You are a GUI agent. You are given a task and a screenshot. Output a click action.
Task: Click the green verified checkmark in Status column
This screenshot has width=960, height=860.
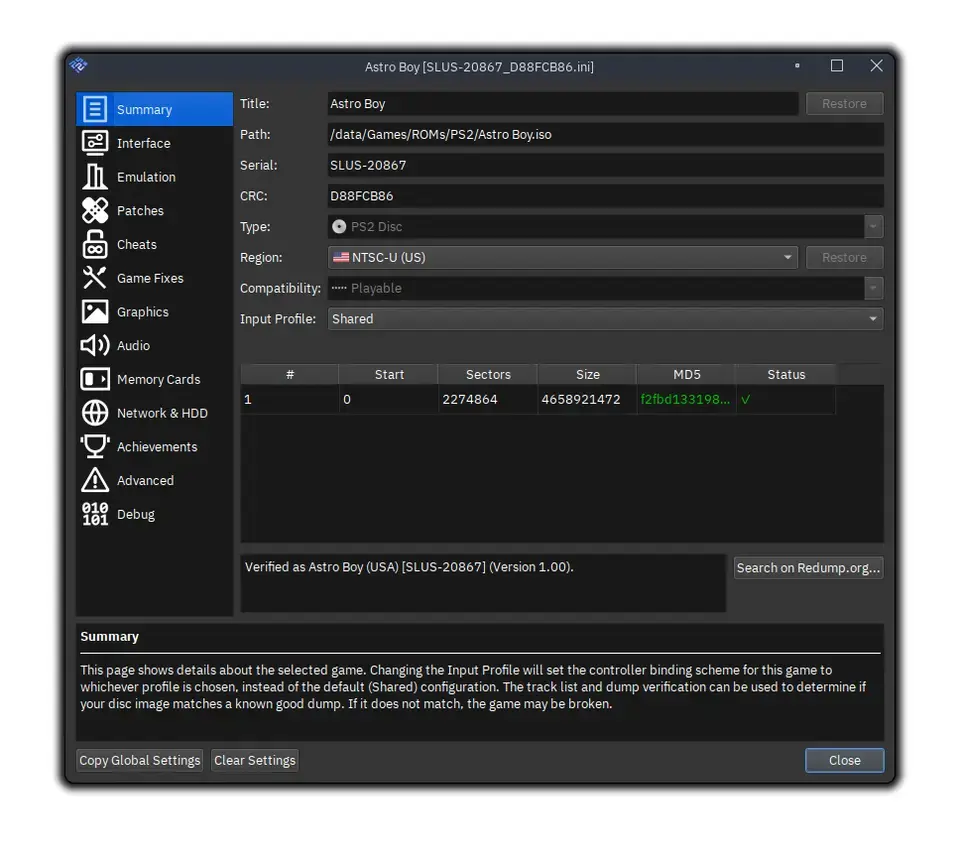(x=746, y=399)
